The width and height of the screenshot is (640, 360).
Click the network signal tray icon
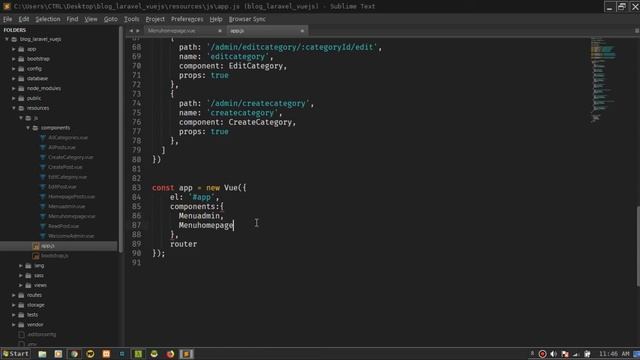tap(576, 354)
